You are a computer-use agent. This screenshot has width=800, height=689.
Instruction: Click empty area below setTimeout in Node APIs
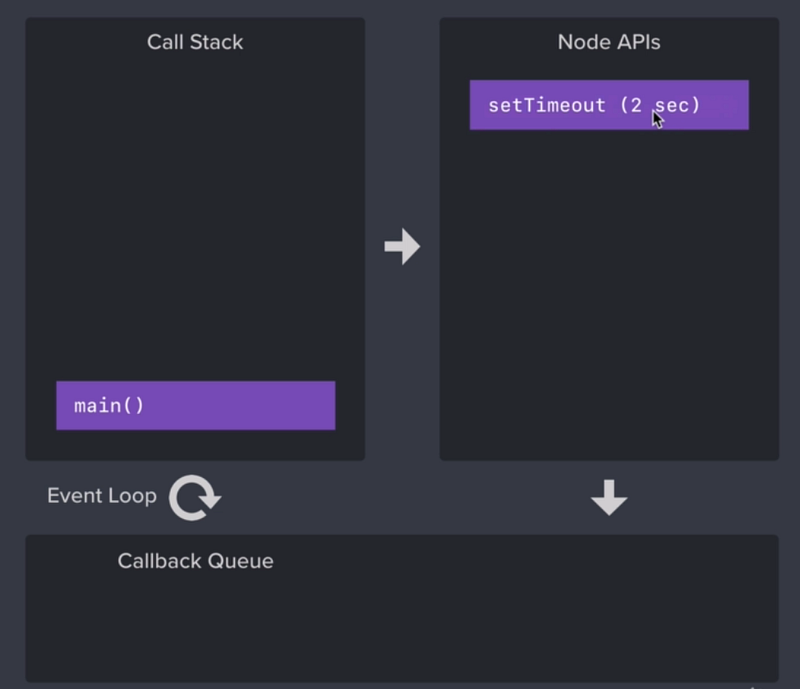(609, 296)
